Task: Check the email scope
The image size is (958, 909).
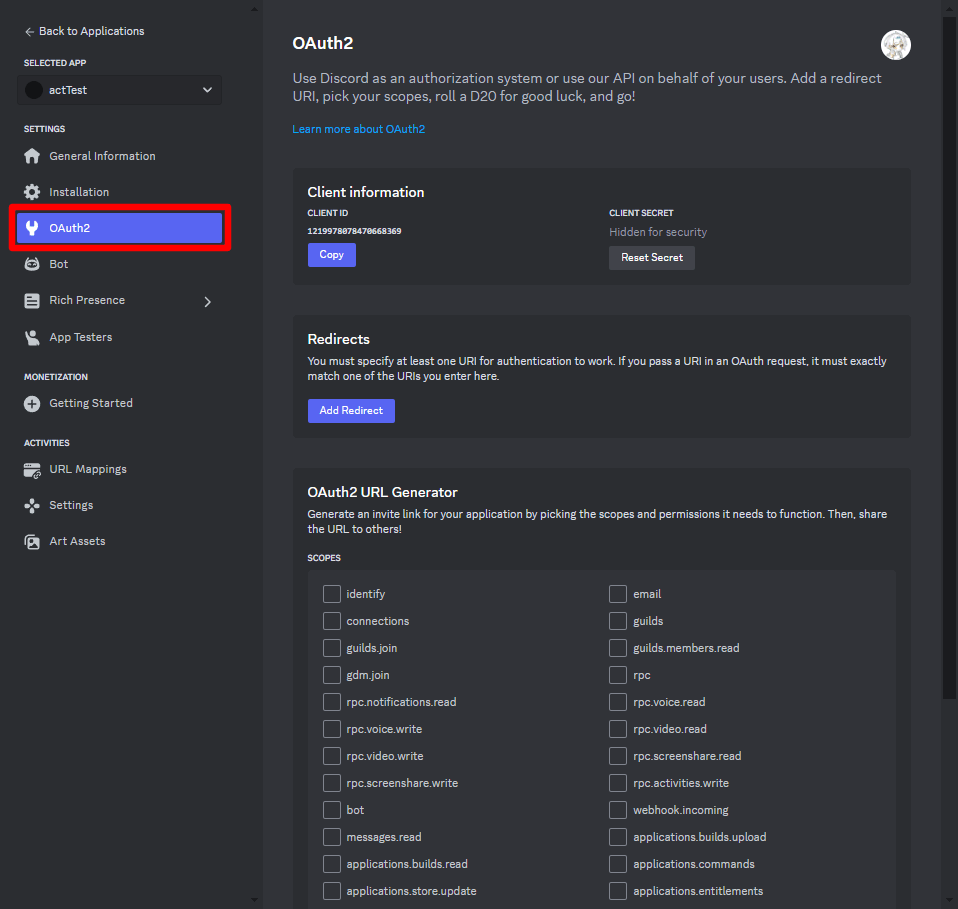Action: [618, 594]
